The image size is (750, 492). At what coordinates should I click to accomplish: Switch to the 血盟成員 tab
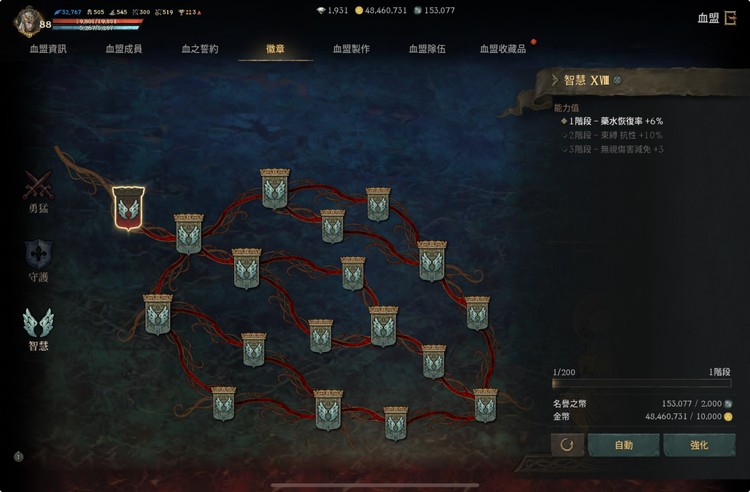tap(124, 49)
